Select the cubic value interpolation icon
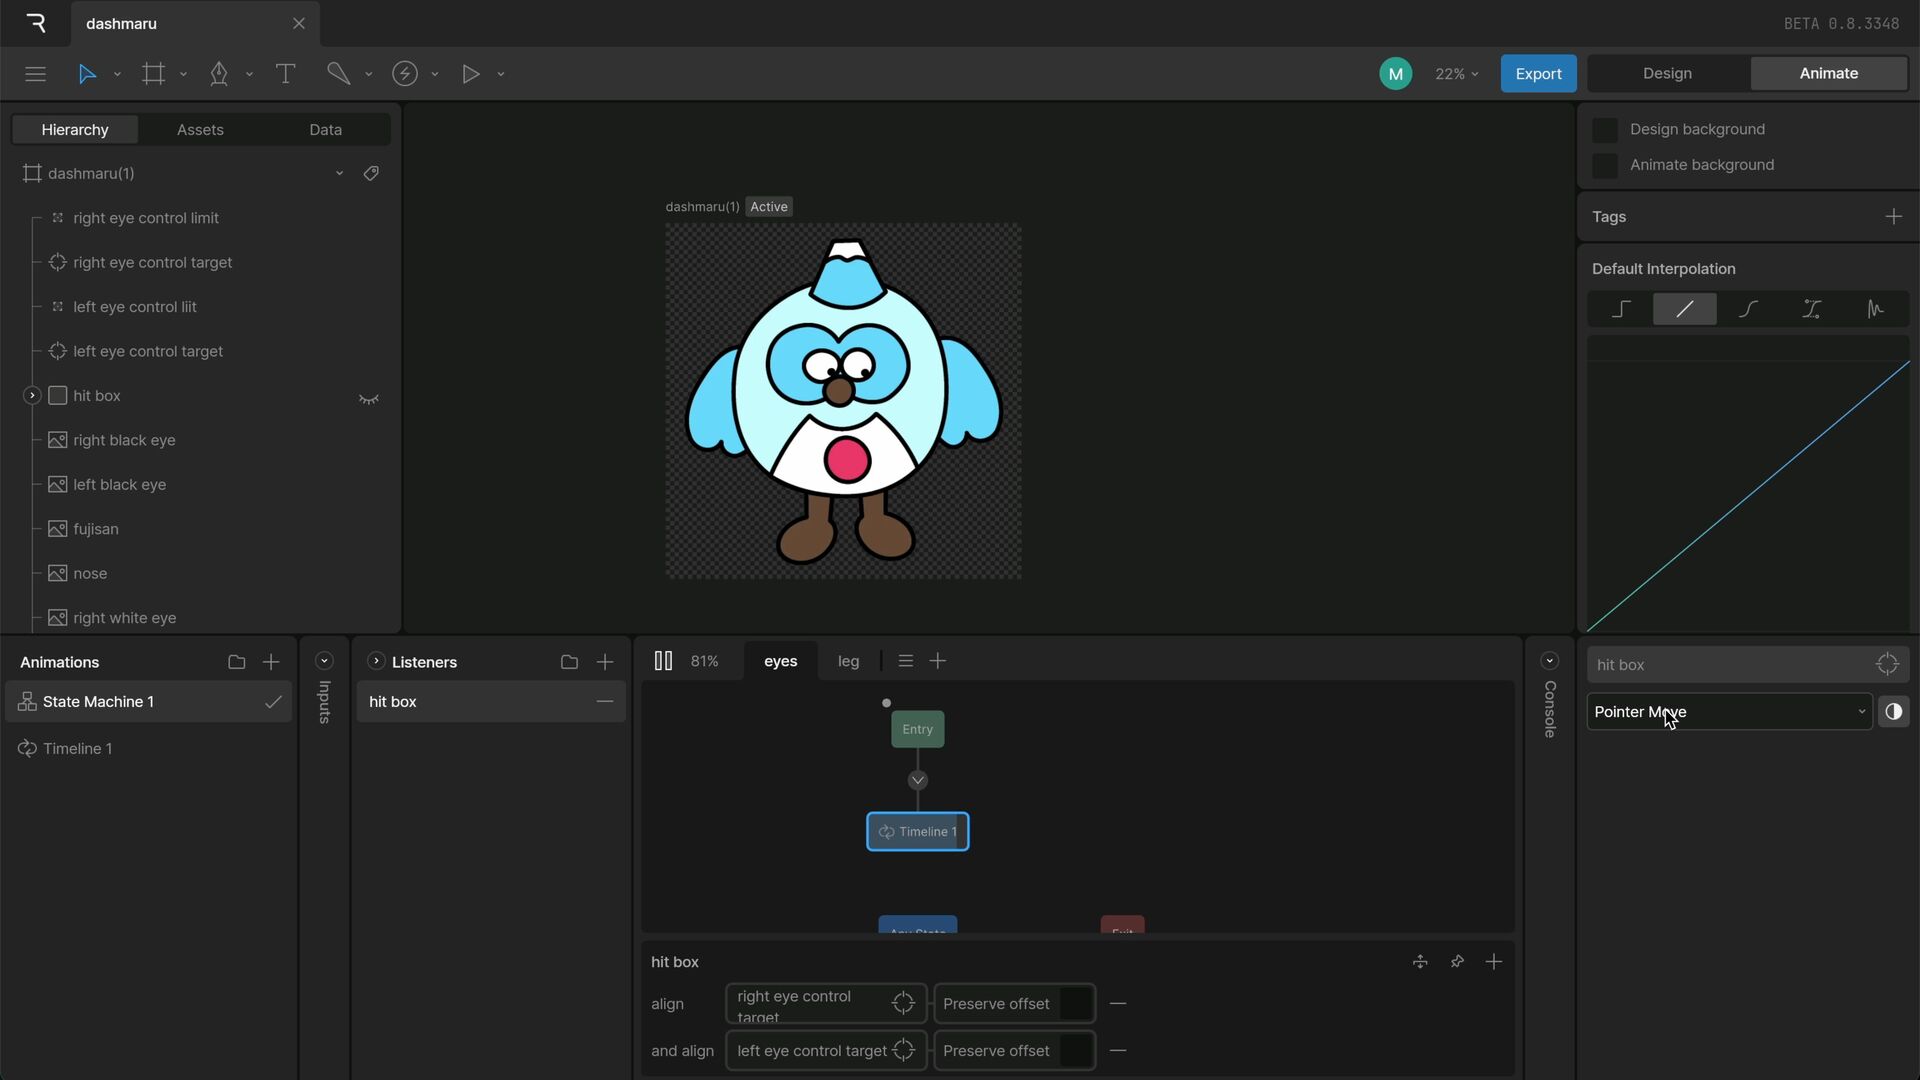The image size is (1920, 1080). coord(1812,310)
